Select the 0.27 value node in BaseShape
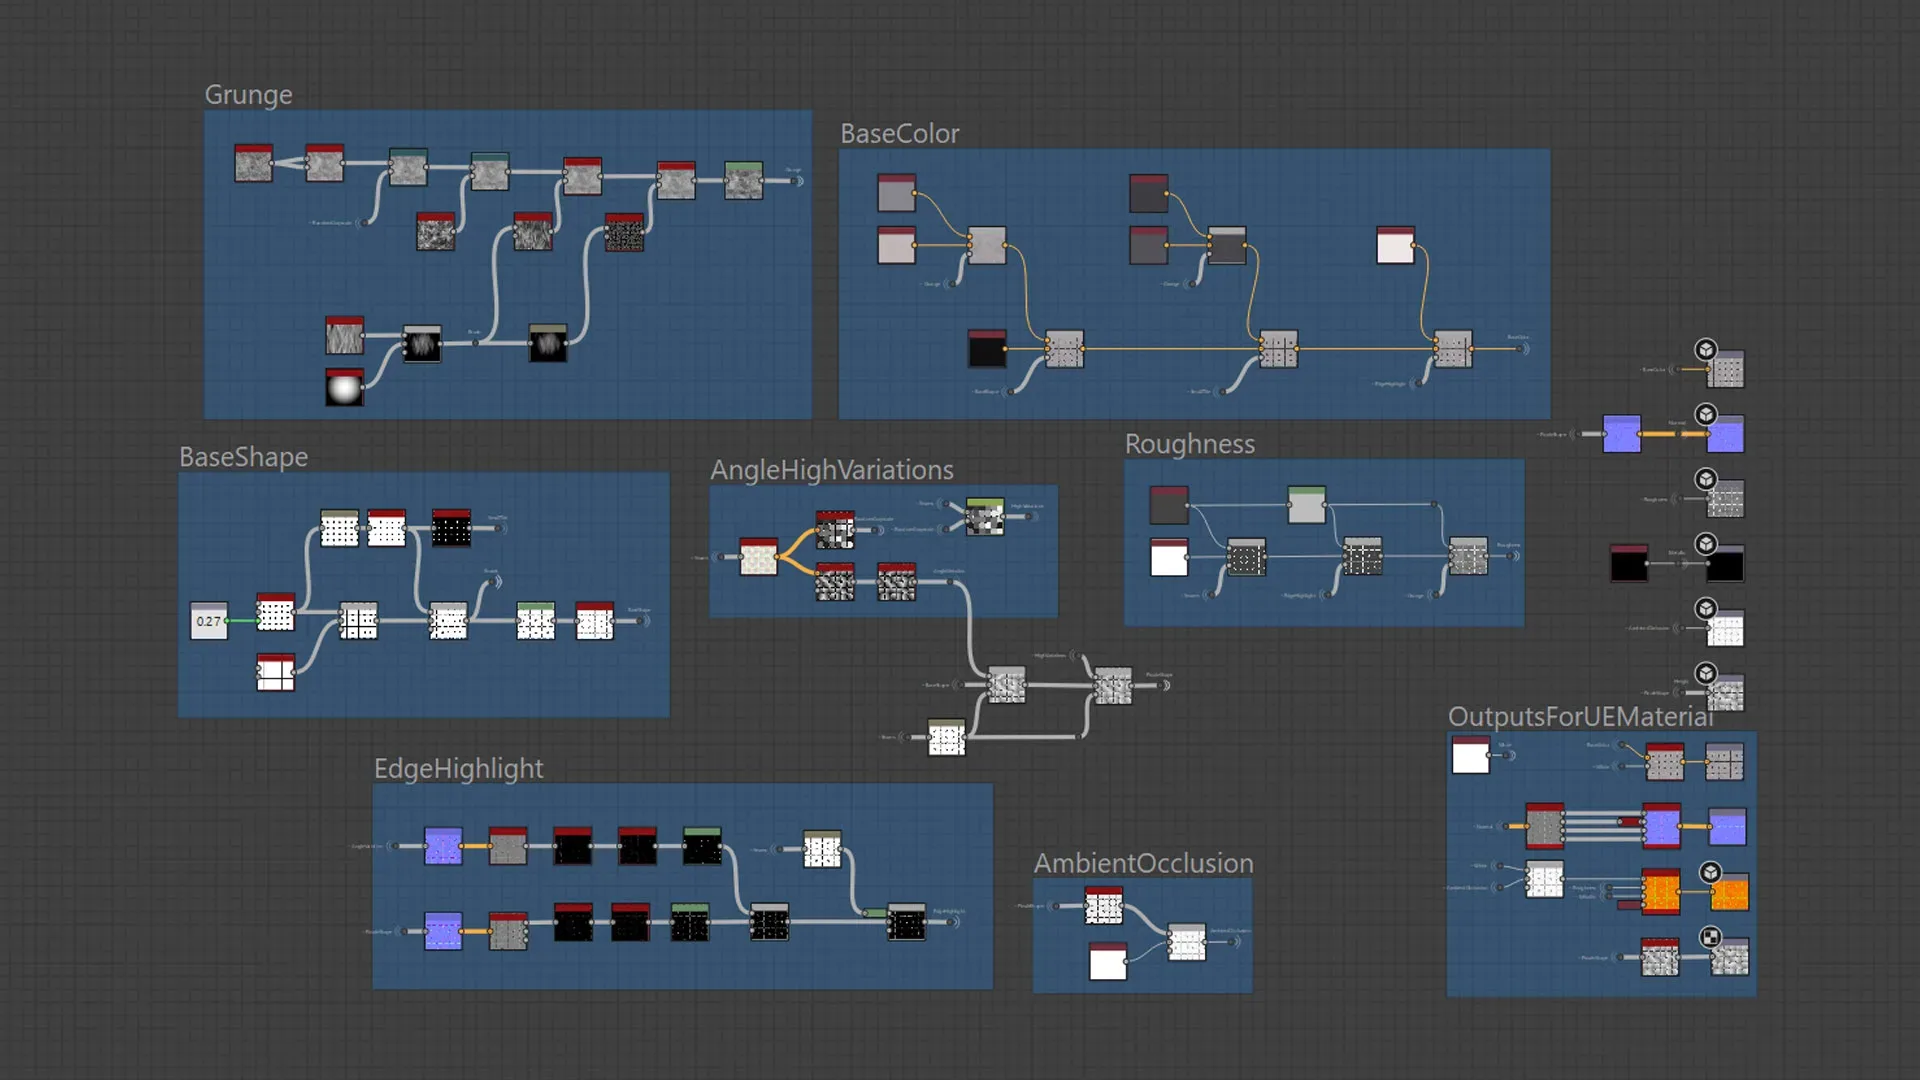This screenshot has width=1920, height=1080. (x=210, y=621)
